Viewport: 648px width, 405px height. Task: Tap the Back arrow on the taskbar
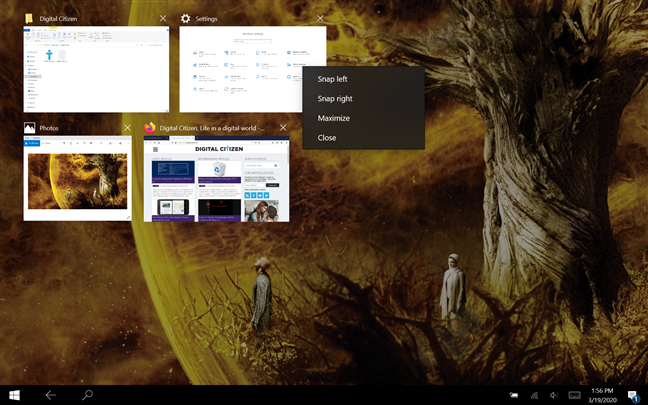pos(50,395)
